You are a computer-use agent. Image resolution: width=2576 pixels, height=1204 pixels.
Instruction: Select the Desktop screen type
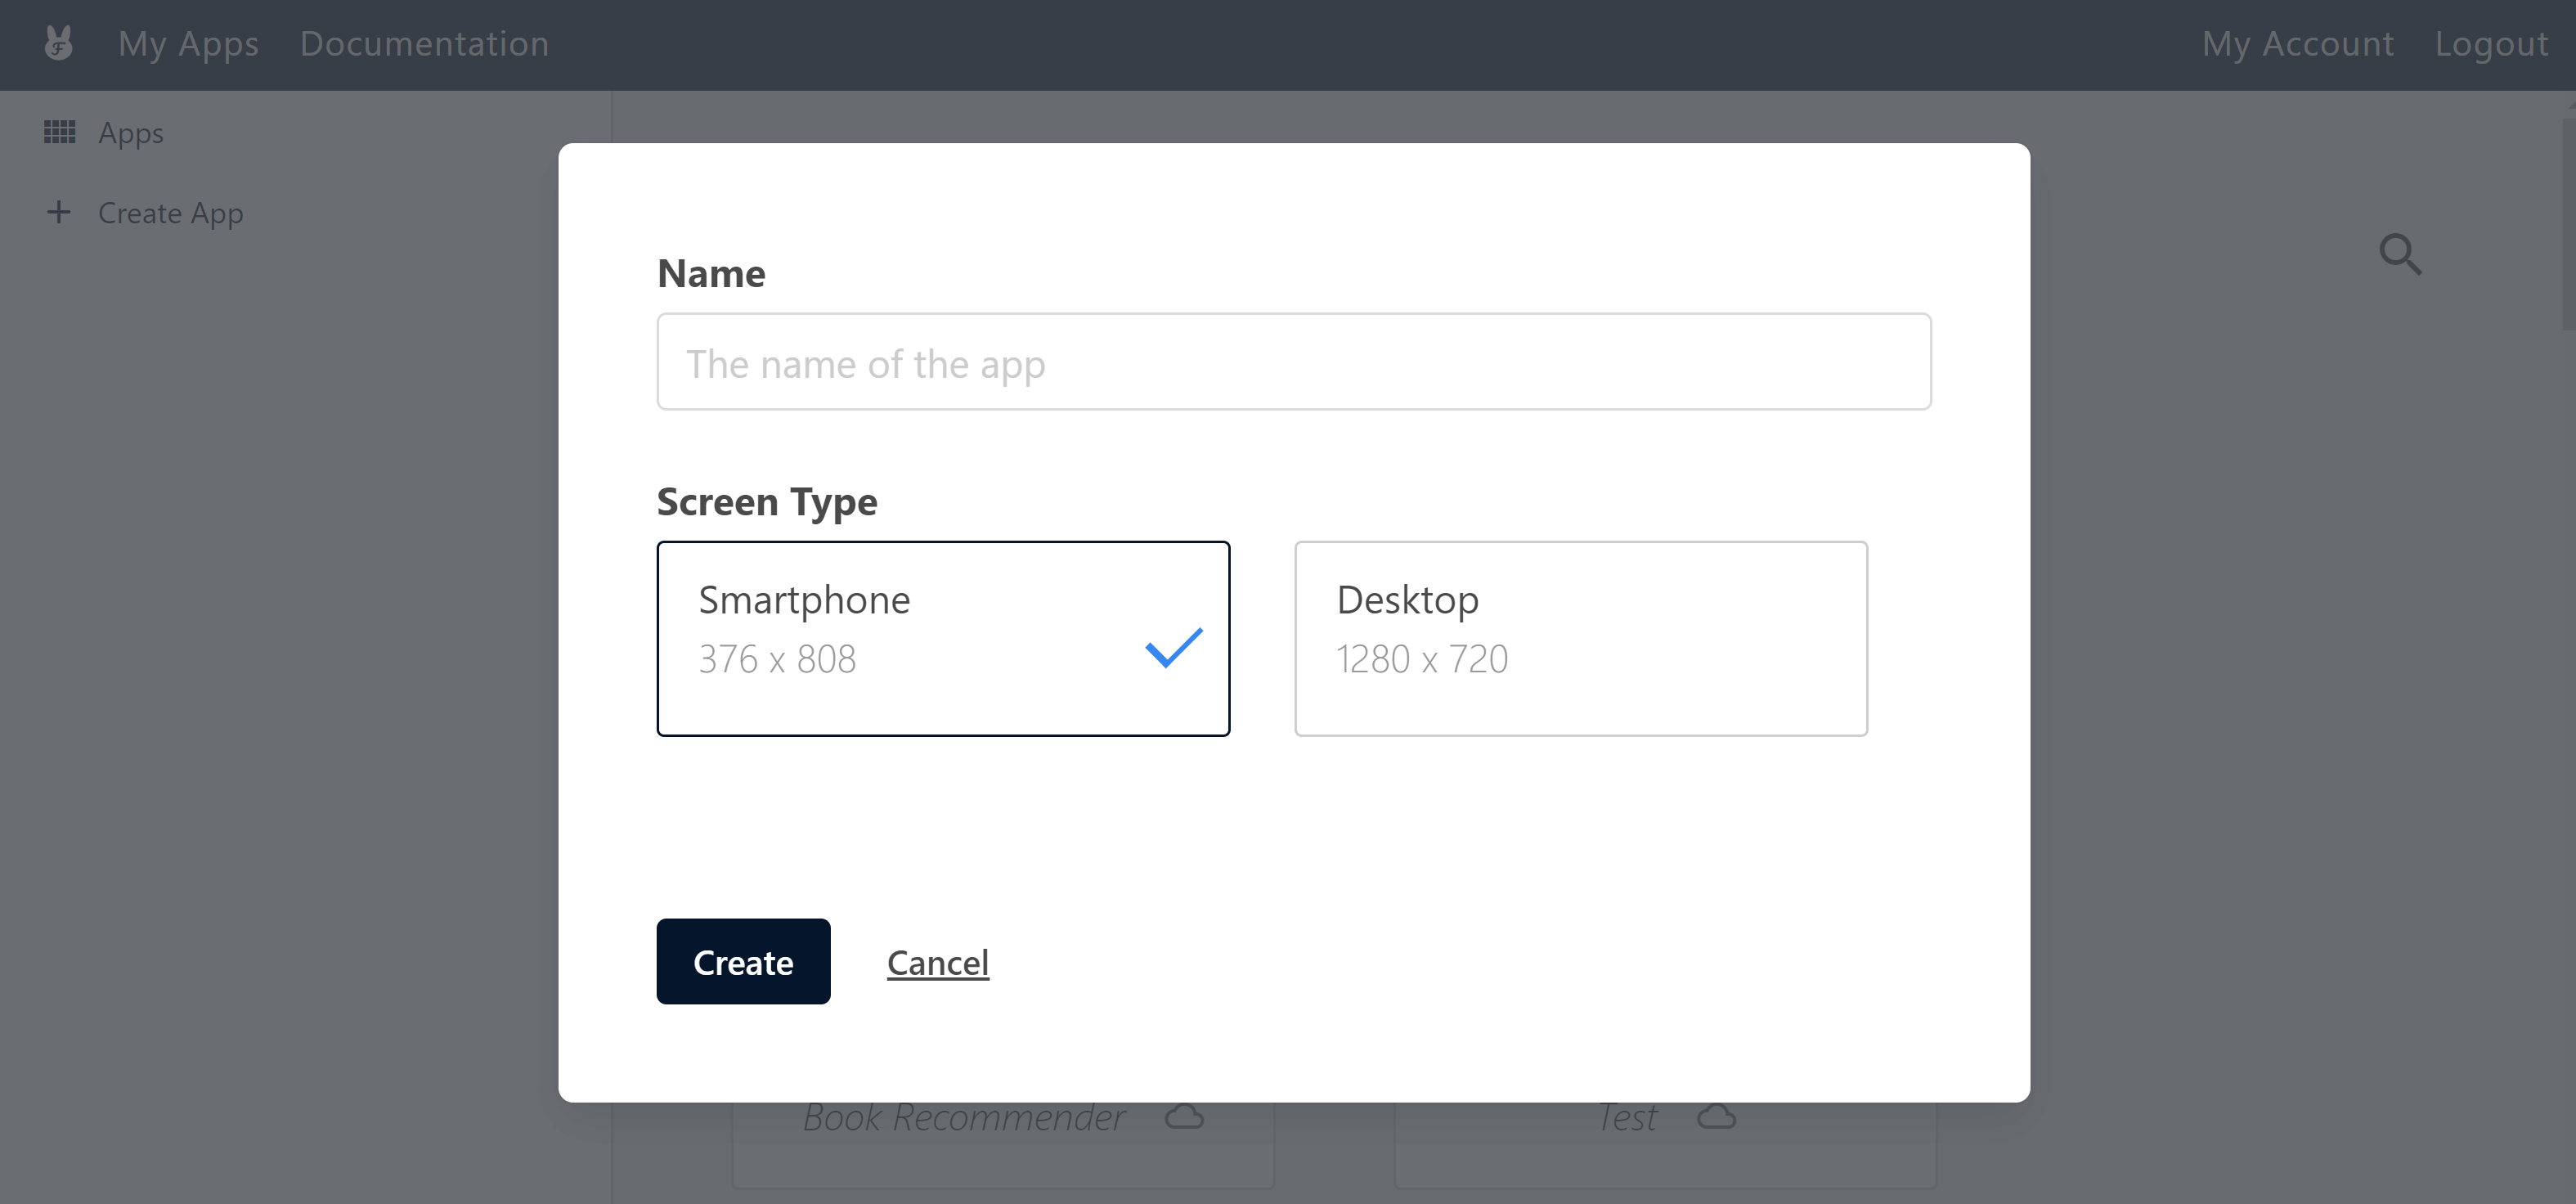coord(1581,637)
